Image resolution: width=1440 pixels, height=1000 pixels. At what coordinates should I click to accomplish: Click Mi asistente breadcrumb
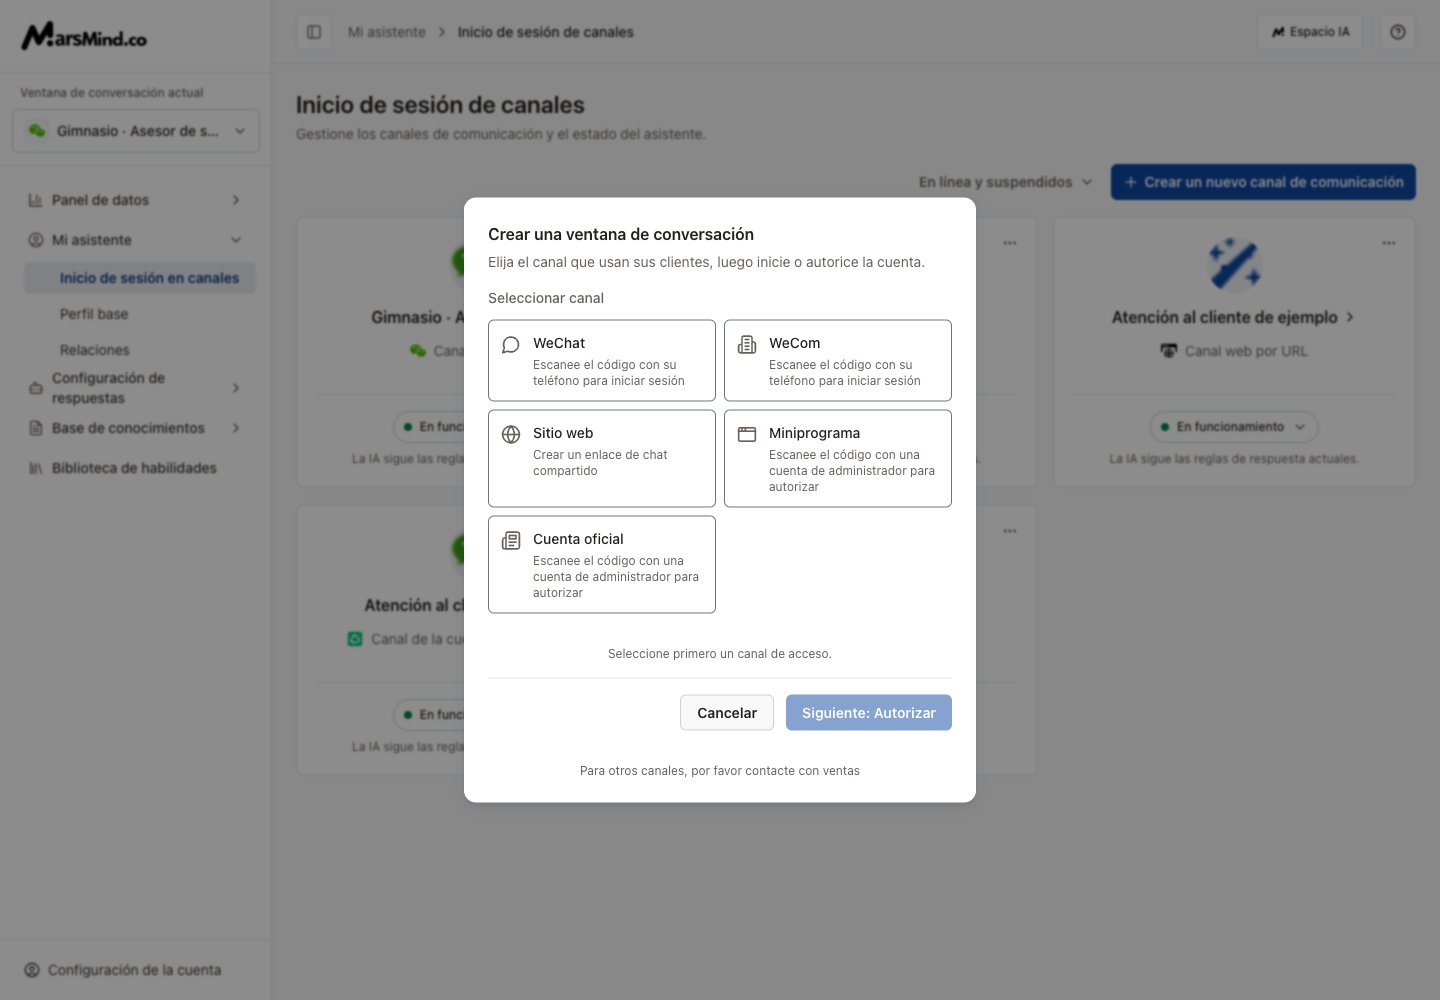386,32
